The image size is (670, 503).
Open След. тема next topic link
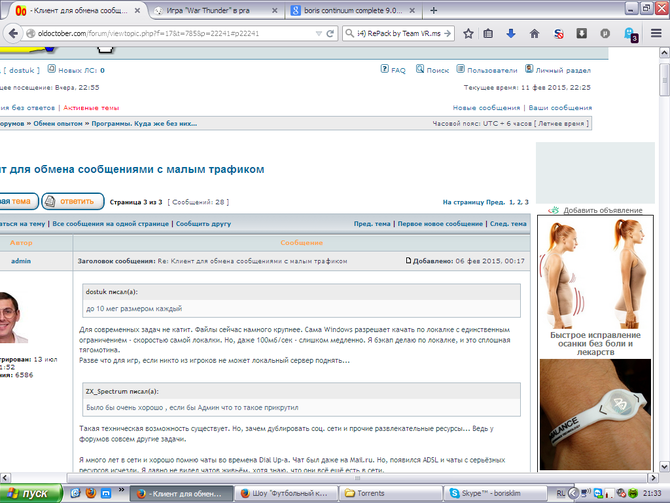[509, 224]
